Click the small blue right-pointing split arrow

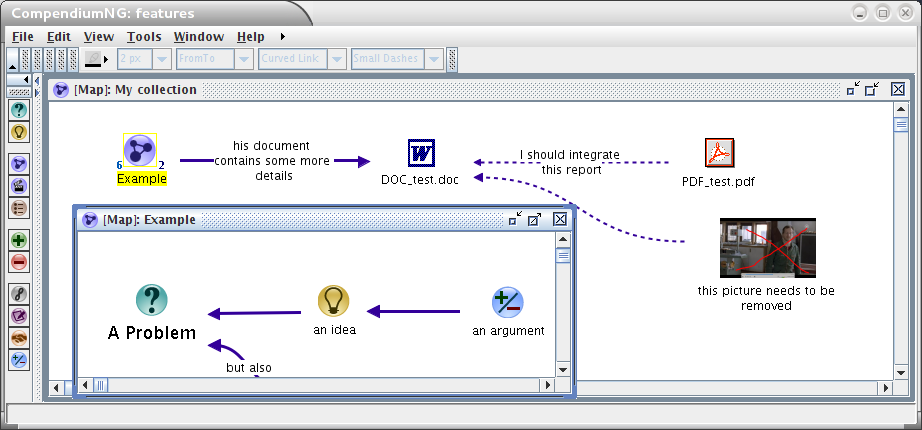(37, 92)
